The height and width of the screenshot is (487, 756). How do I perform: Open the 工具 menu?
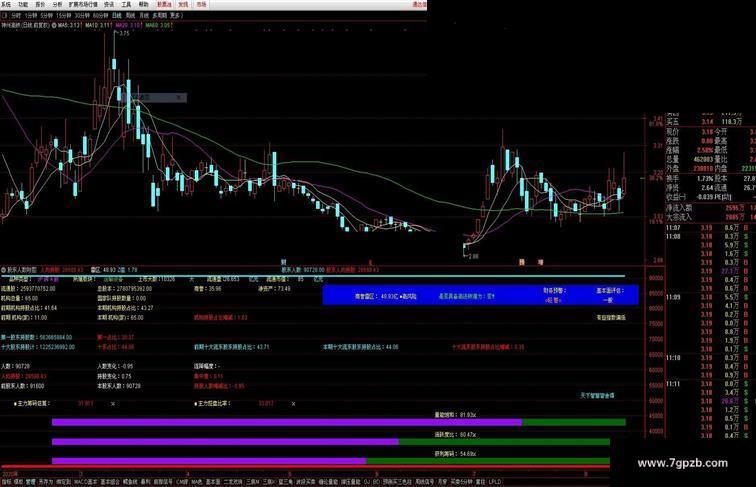(126, 4)
